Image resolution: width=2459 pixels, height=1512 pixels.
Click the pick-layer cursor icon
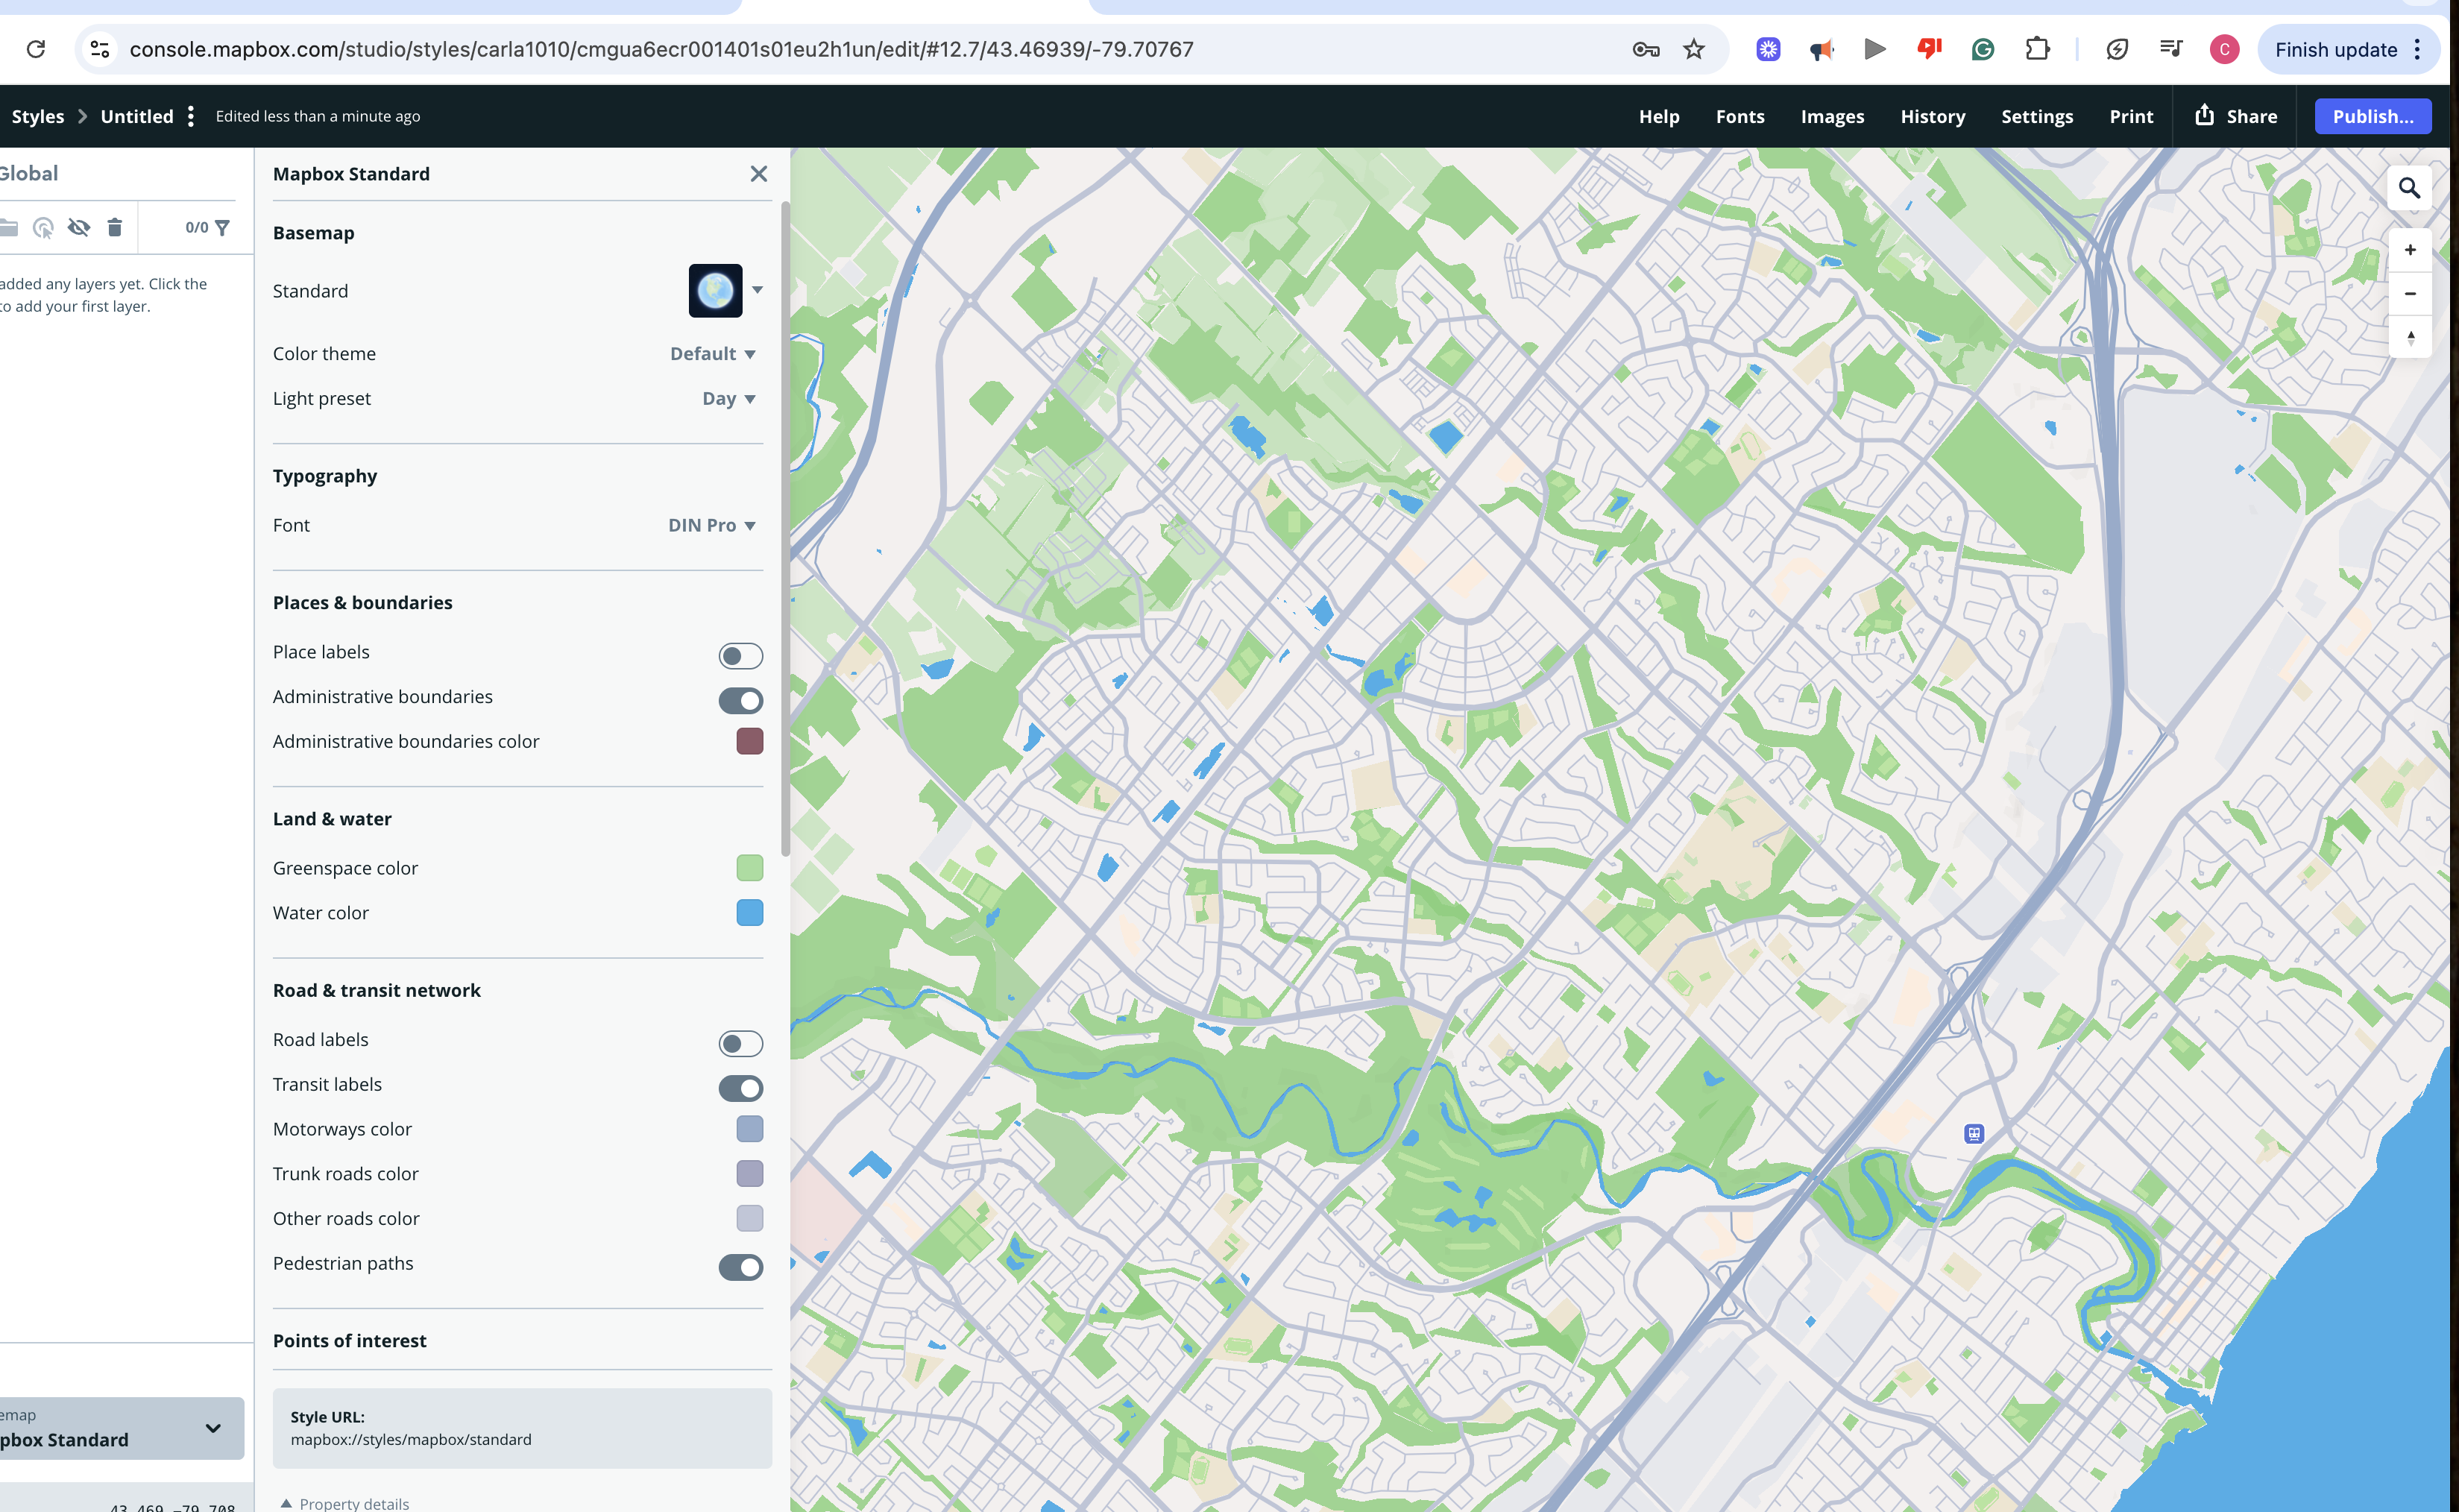(x=44, y=227)
